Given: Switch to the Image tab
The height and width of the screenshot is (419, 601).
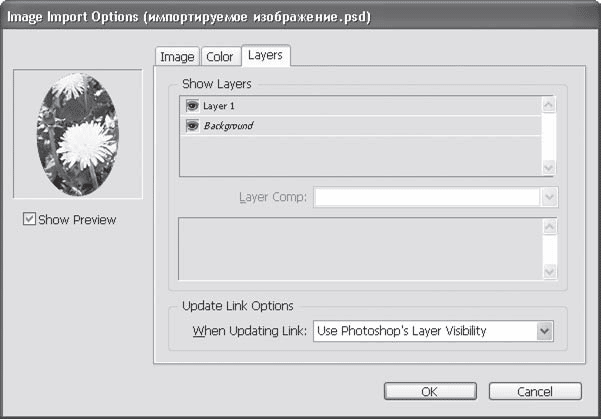Looking at the screenshot, I should pos(177,57).
